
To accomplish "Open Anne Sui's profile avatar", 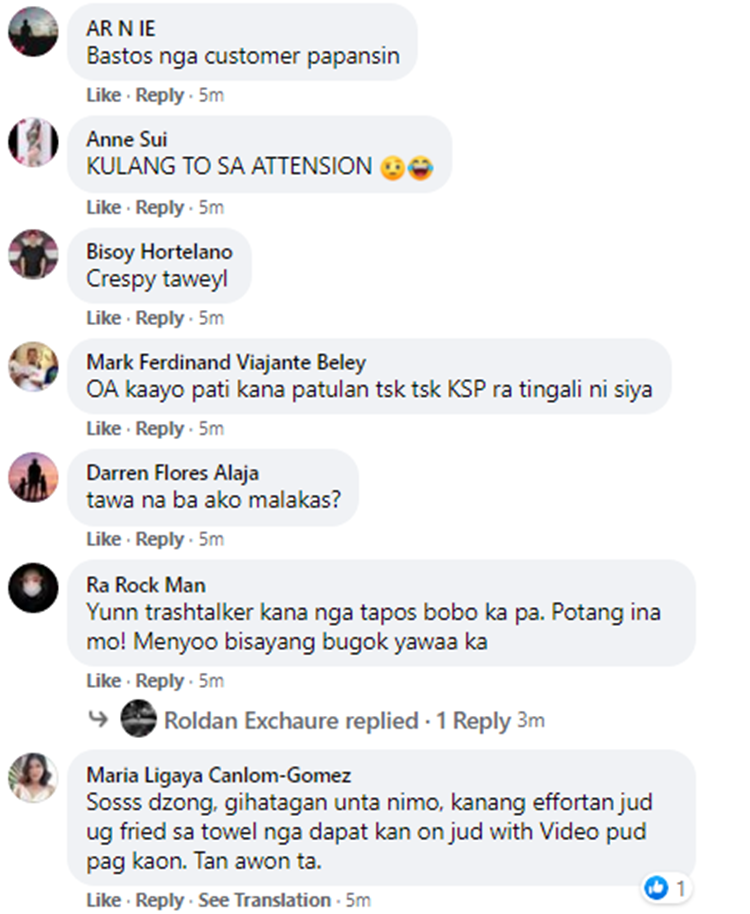I will [33, 142].
